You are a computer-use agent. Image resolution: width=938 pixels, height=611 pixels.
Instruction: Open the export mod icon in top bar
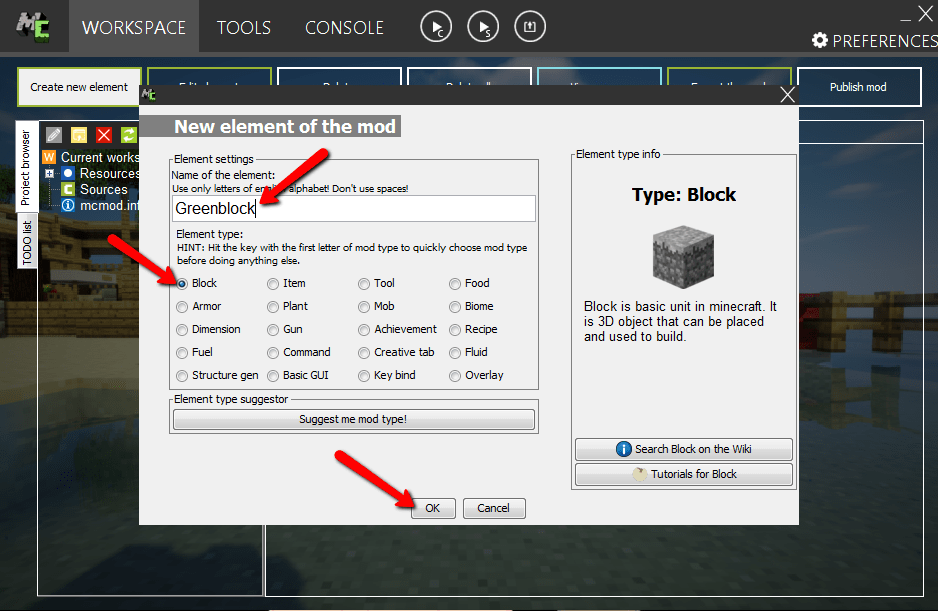pos(530,27)
